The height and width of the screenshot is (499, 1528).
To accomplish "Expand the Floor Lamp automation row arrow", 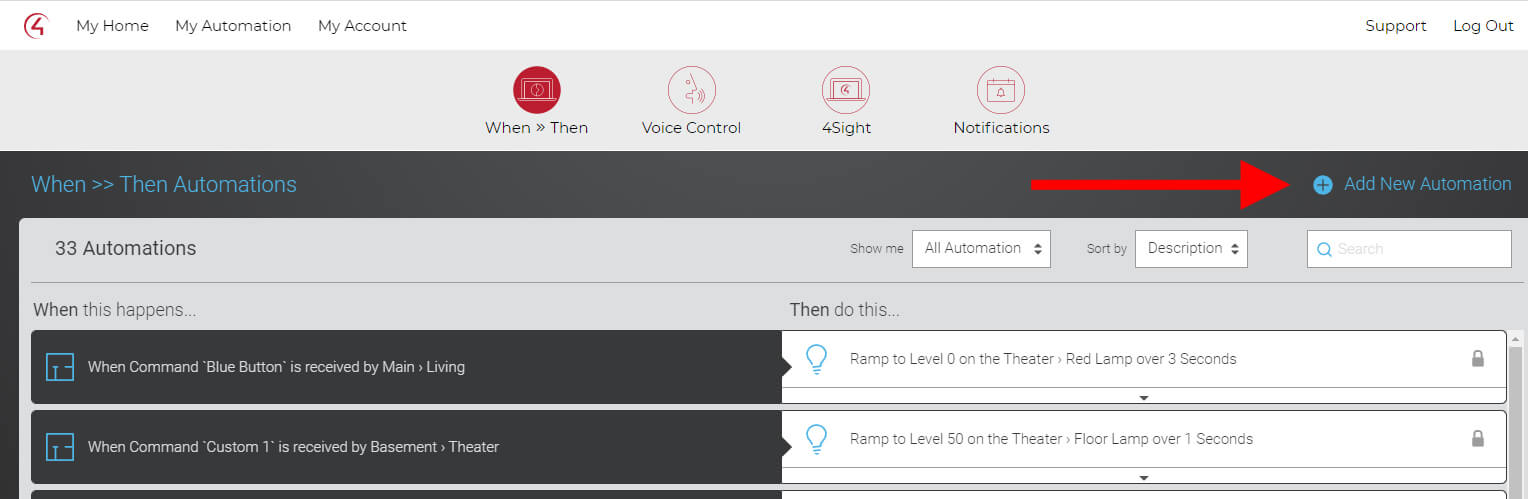I will coord(1144,477).
